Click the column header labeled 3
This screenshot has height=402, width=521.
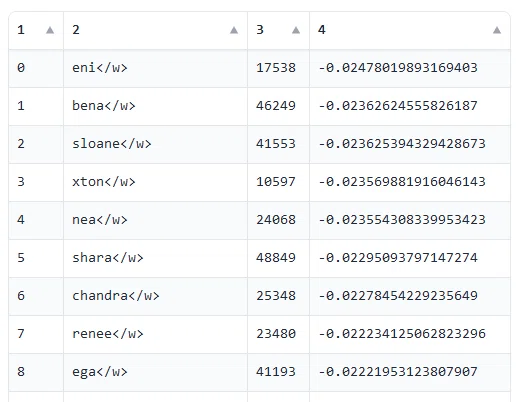point(278,30)
